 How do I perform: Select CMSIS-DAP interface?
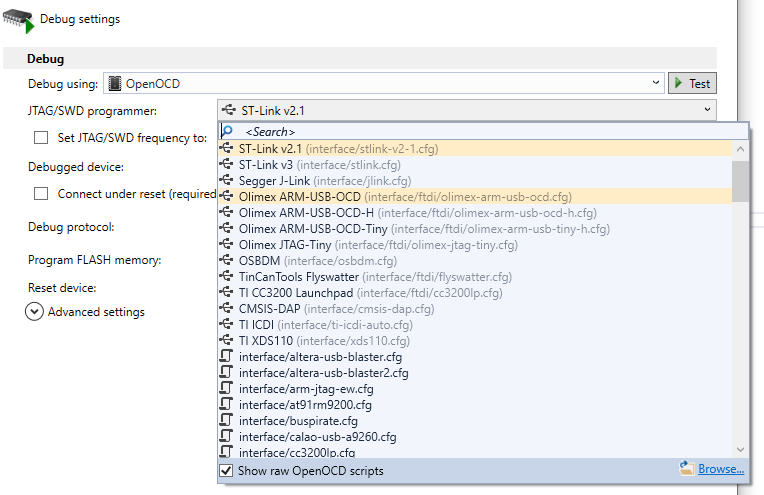[475, 309]
